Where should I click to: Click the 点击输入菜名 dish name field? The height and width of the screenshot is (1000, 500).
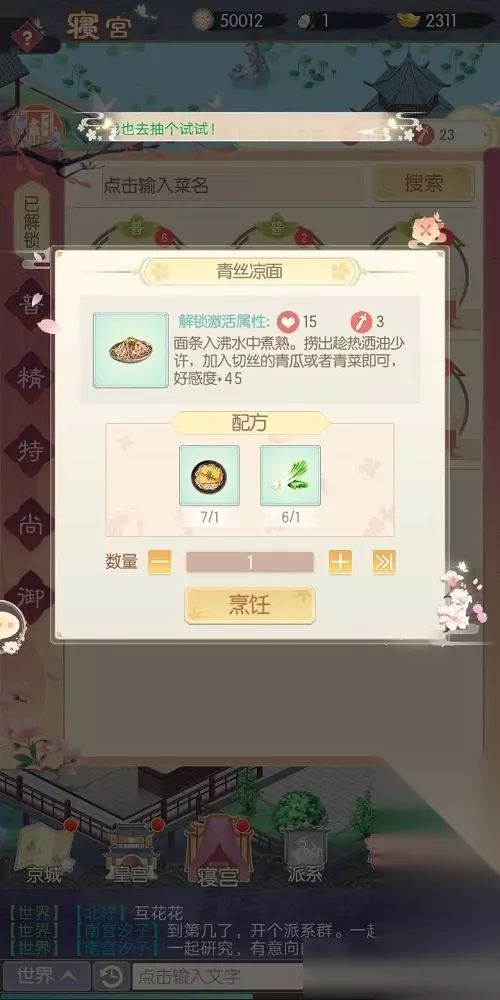coord(232,185)
